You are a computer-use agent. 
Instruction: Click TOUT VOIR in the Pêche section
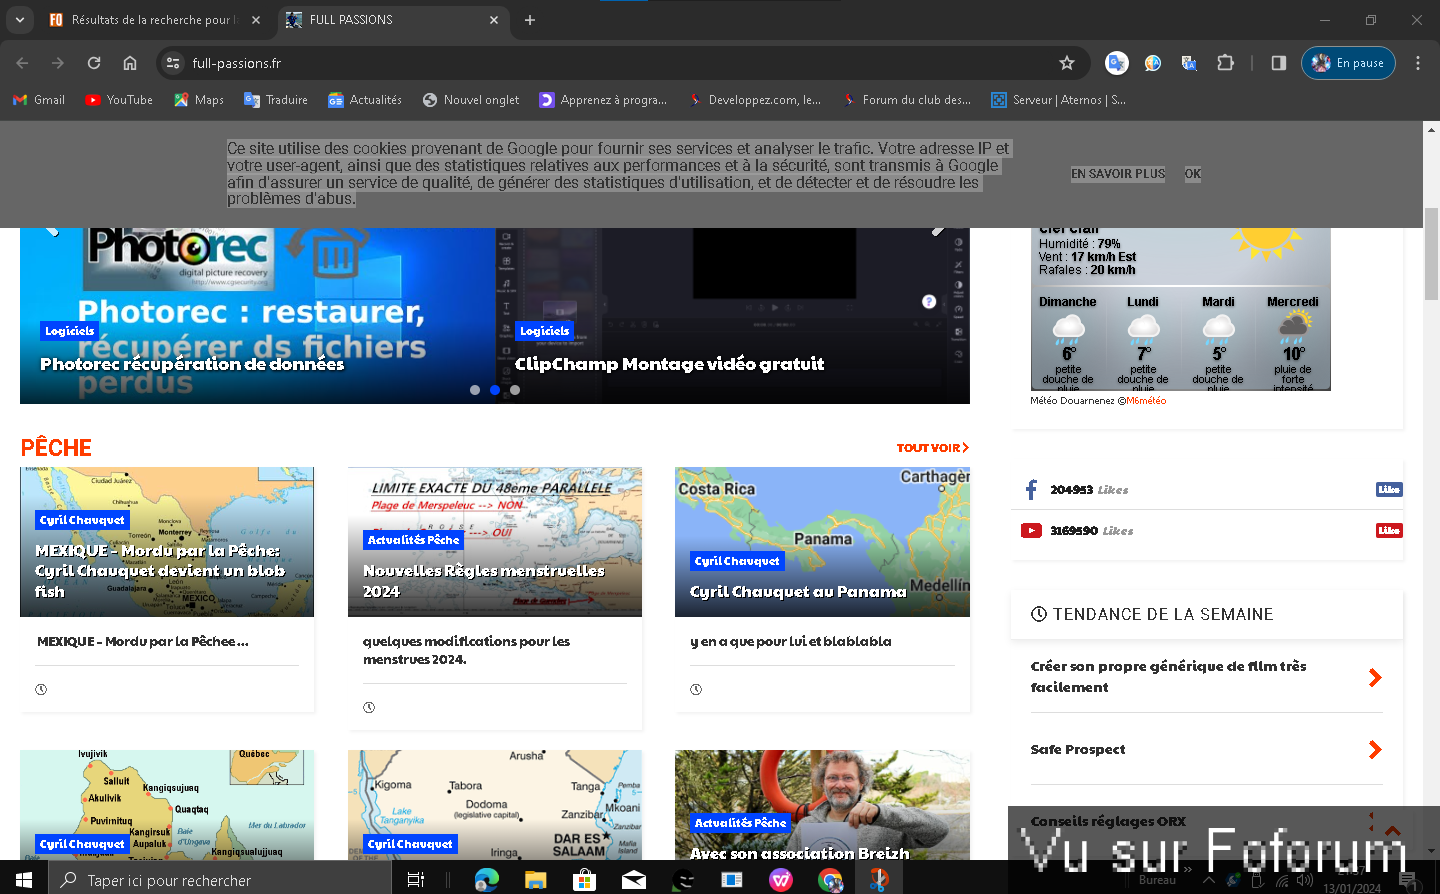click(x=933, y=448)
